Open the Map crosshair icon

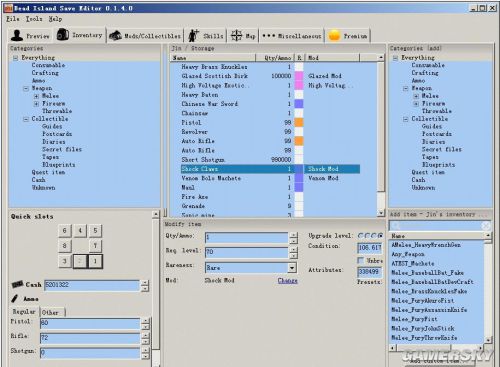[x=236, y=35]
